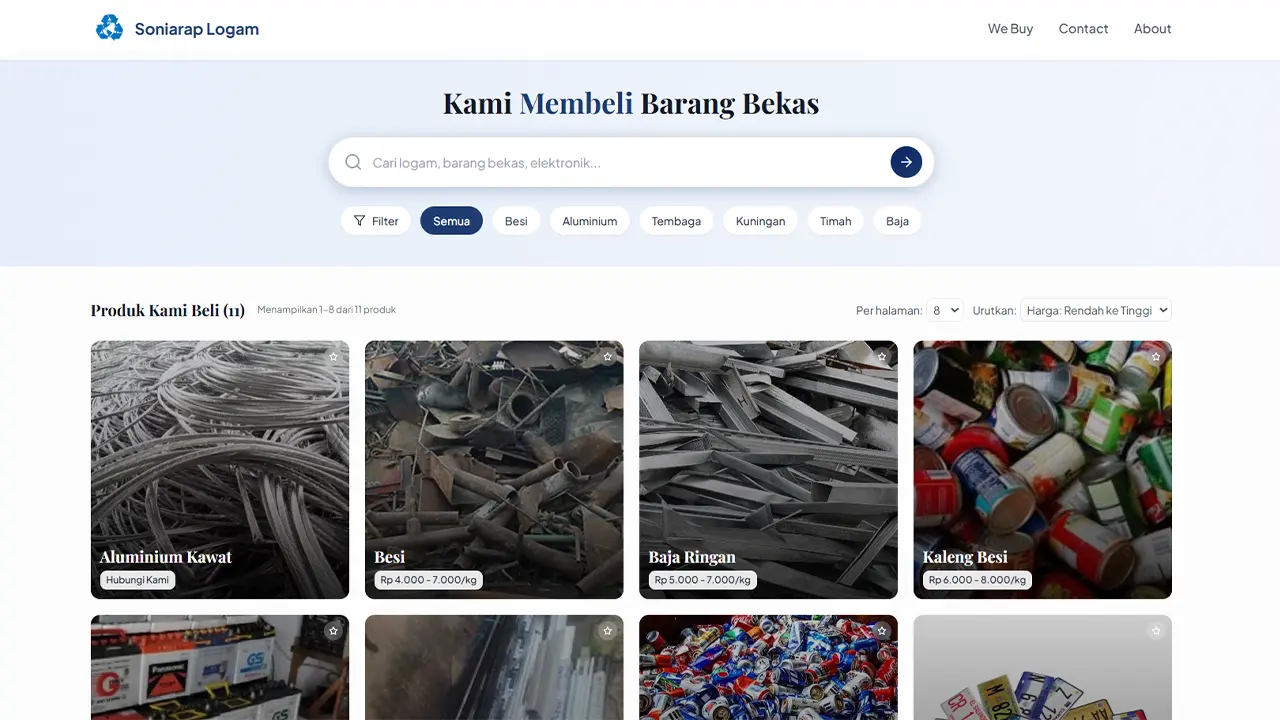Click the Rp 6.000 - 8.000/kg price badge
1280x720 pixels.
[x=977, y=580]
